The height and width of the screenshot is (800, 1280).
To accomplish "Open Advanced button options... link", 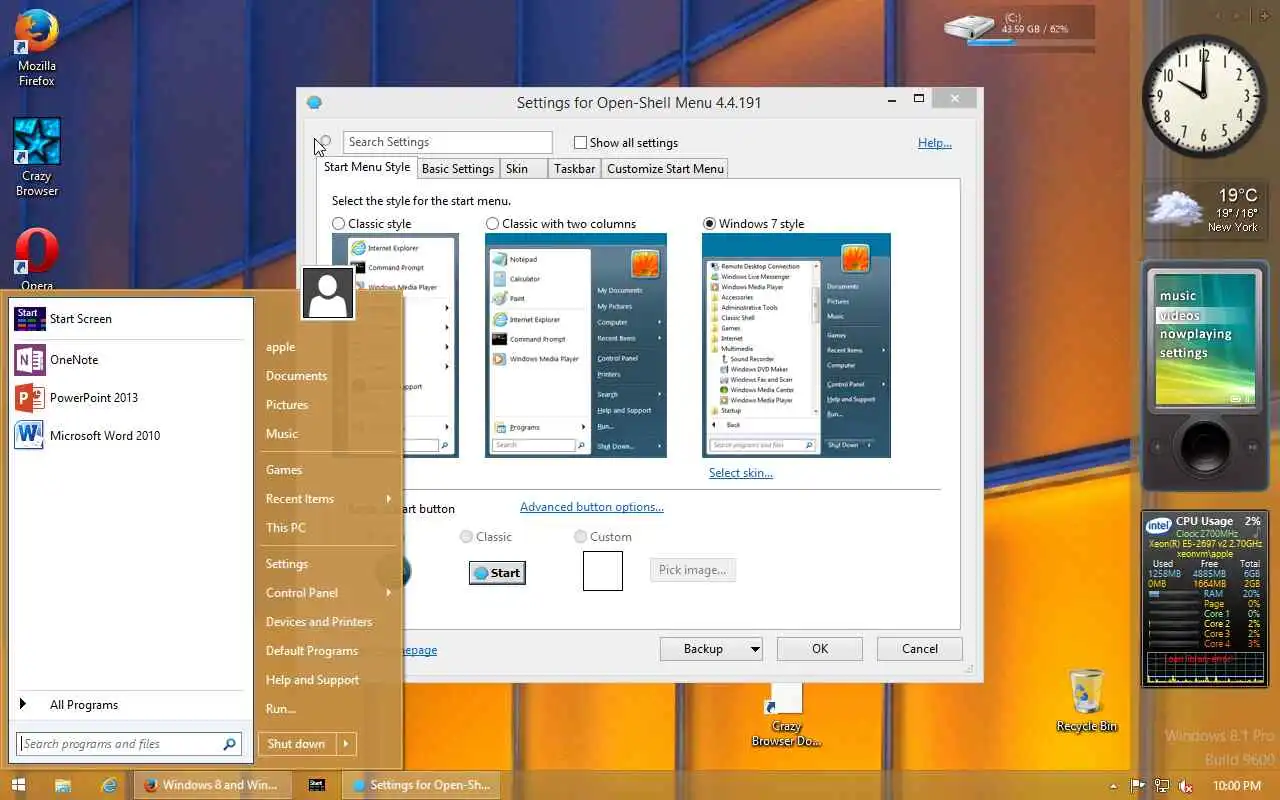I will pyautogui.click(x=592, y=507).
